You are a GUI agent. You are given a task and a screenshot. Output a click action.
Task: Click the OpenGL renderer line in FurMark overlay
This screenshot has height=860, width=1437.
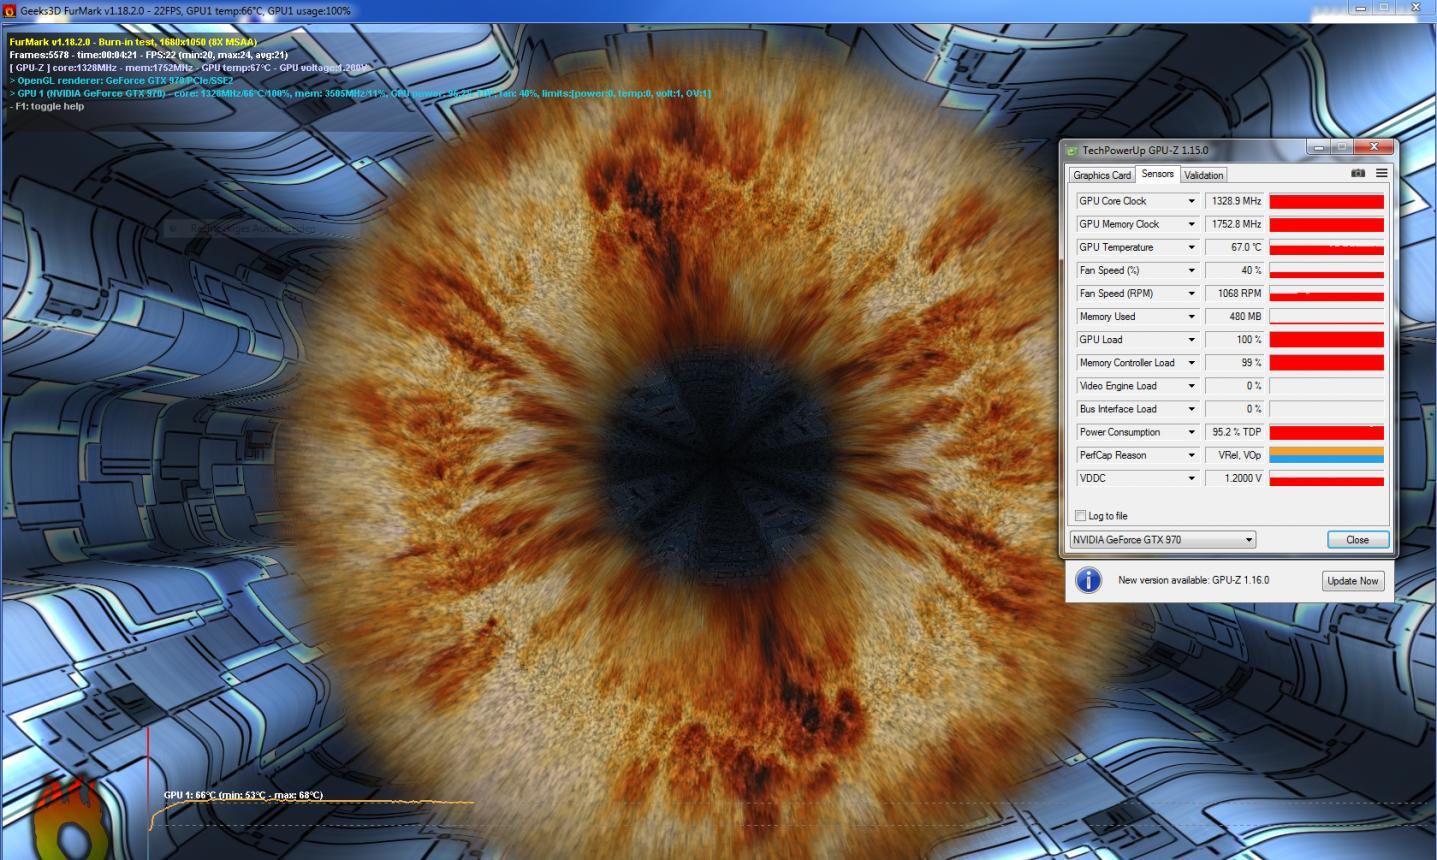click(x=121, y=80)
